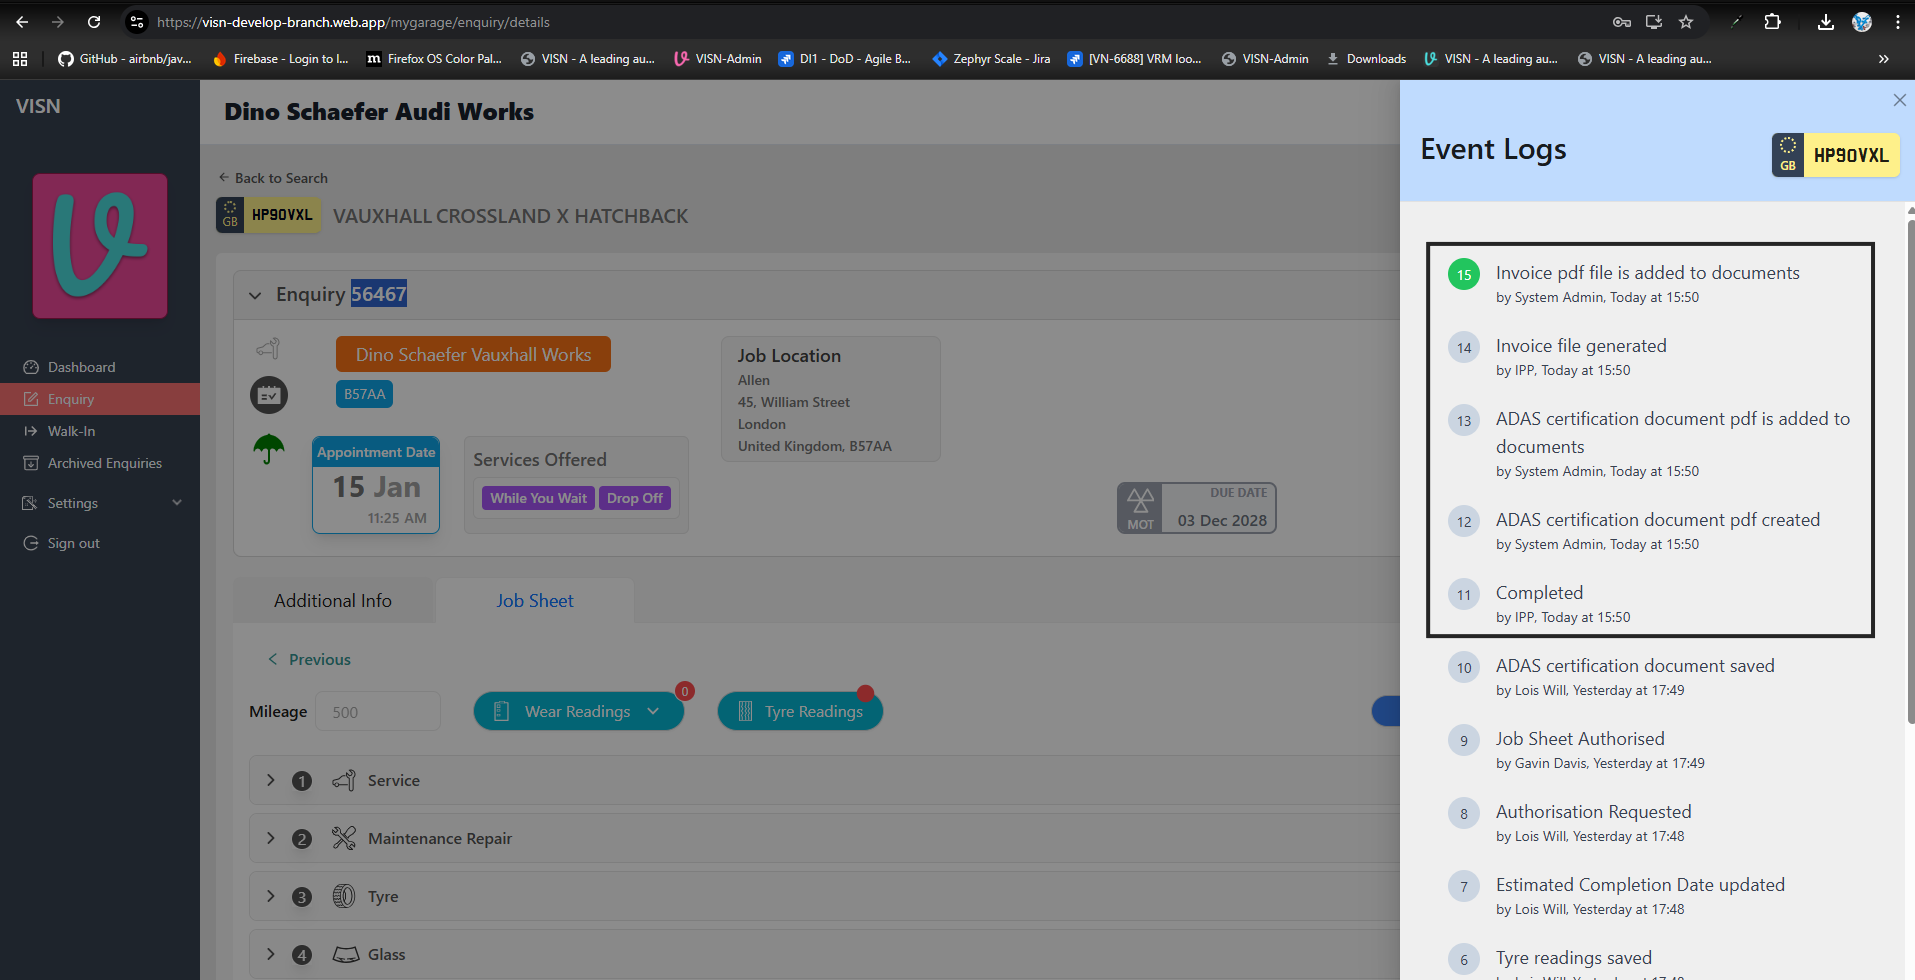Click the calendar appointment icon
The height and width of the screenshot is (980, 1915).
[268, 395]
